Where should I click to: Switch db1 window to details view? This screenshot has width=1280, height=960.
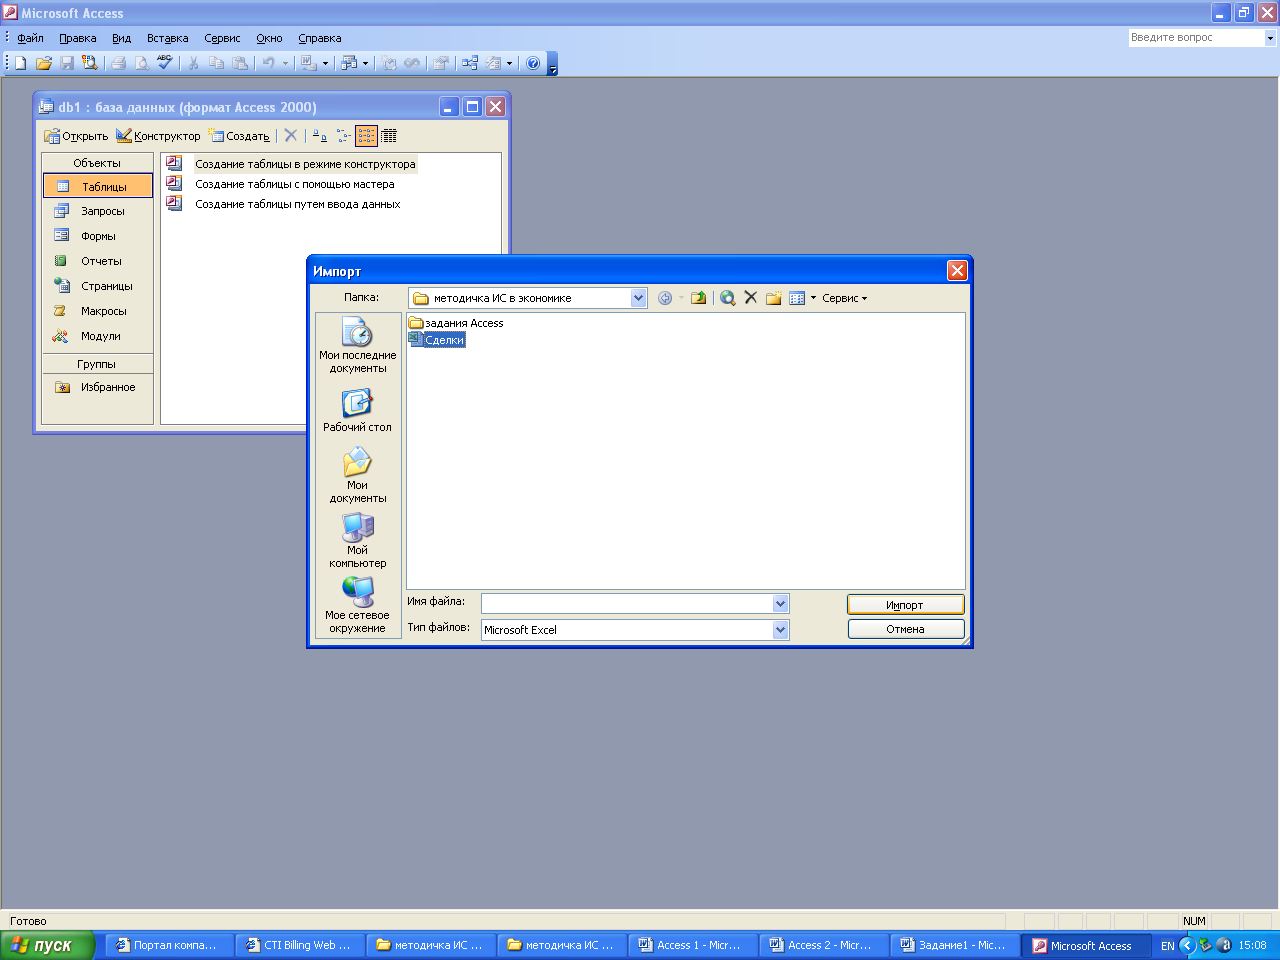(x=389, y=136)
